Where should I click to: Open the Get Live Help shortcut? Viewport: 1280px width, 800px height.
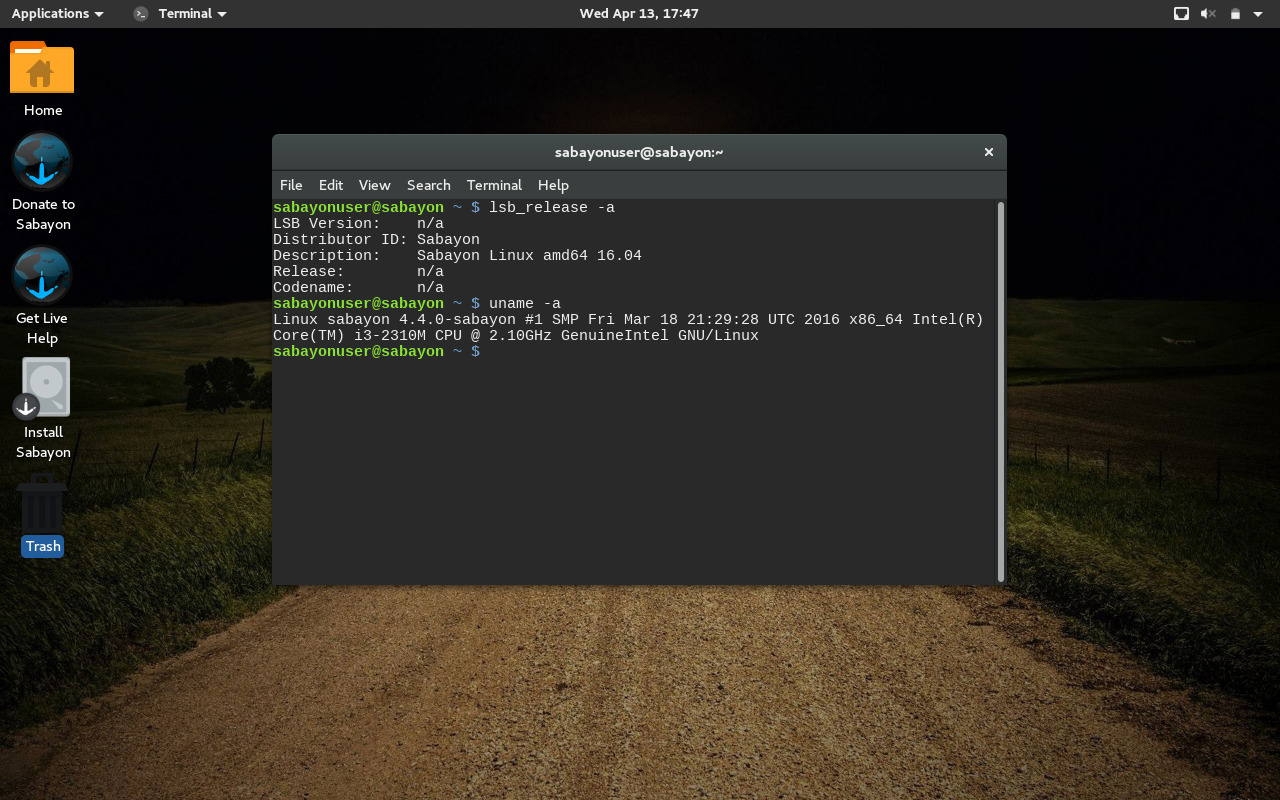42,276
